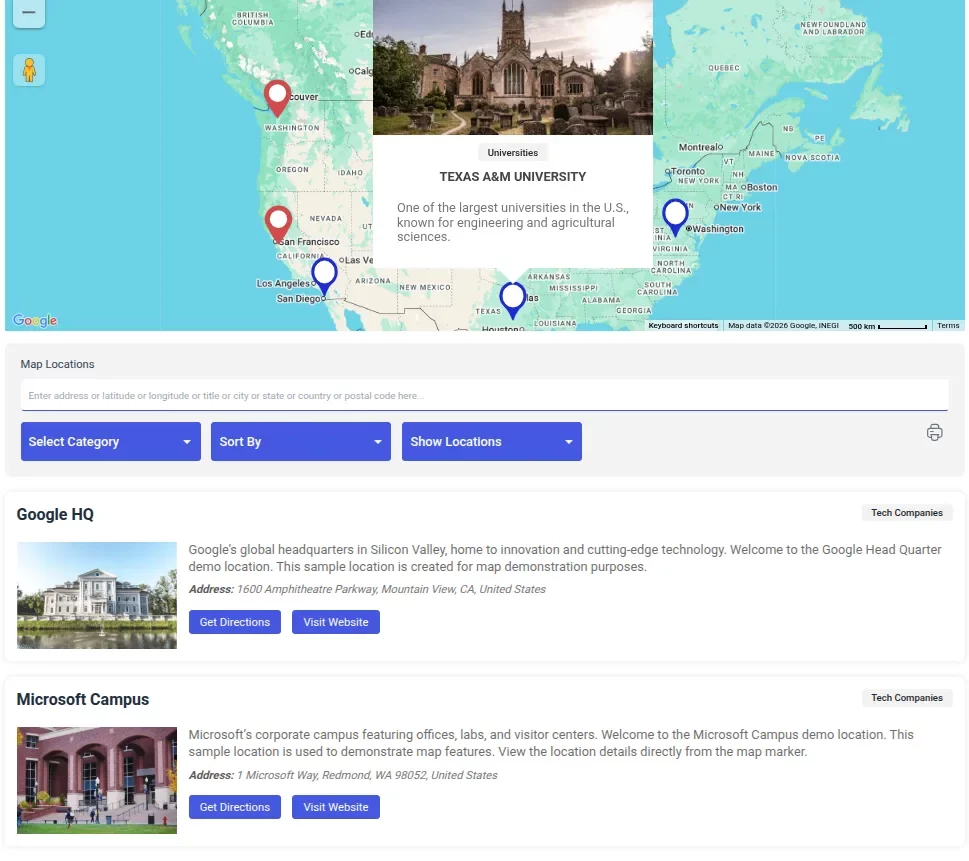Click the red marker at San Francisco
The image size is (969, 861).
tap(278, 224)
